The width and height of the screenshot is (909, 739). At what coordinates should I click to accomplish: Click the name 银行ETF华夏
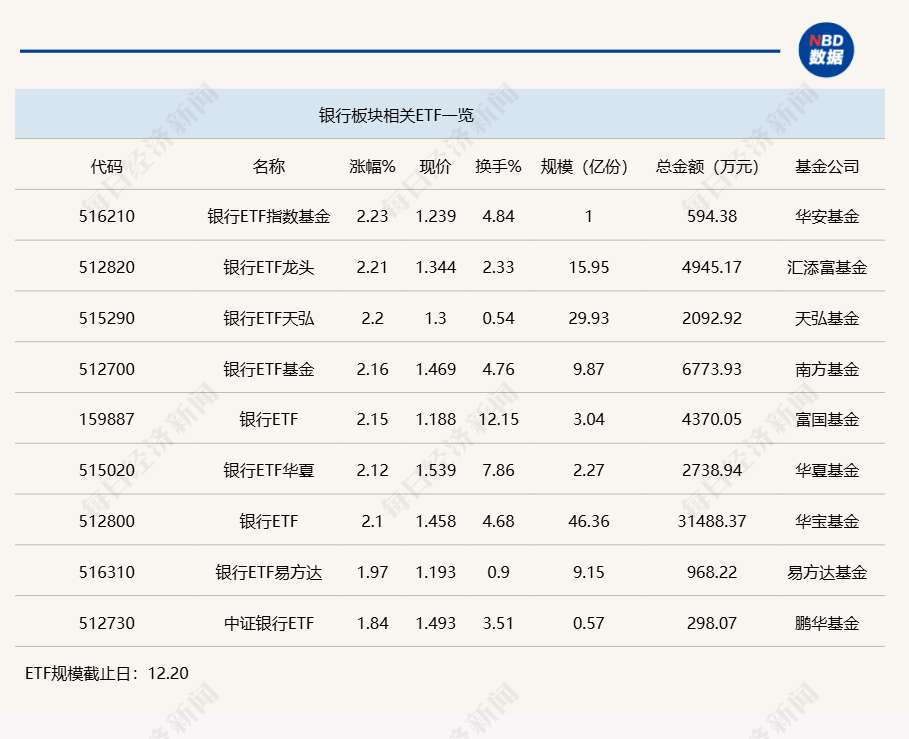(x=269, y=470)
